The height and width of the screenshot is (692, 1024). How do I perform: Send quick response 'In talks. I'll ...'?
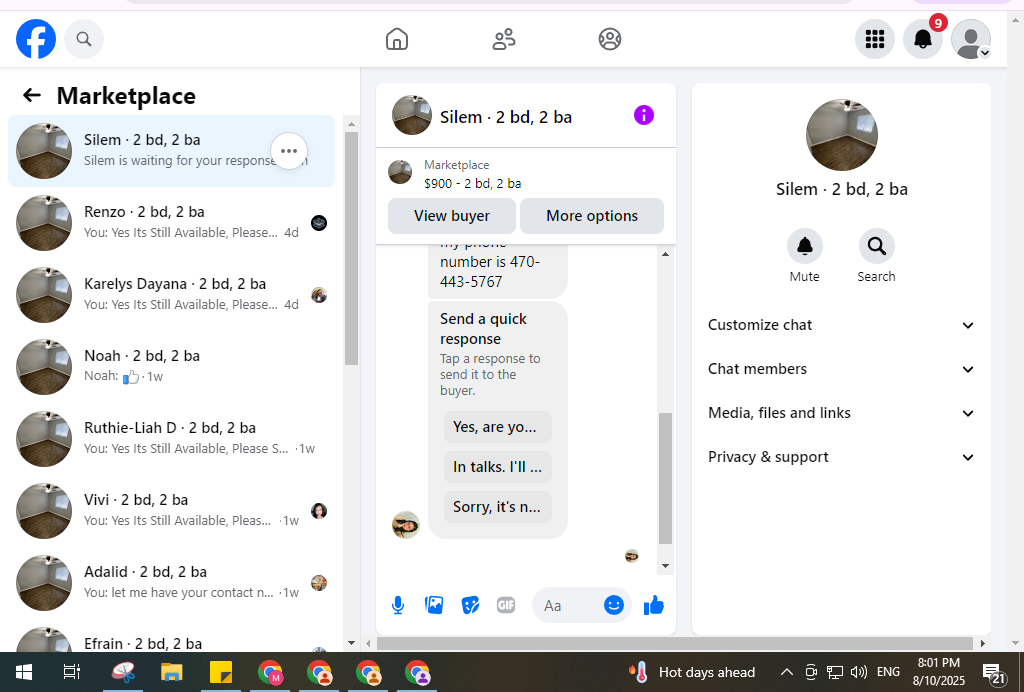(x=498, y=467)
